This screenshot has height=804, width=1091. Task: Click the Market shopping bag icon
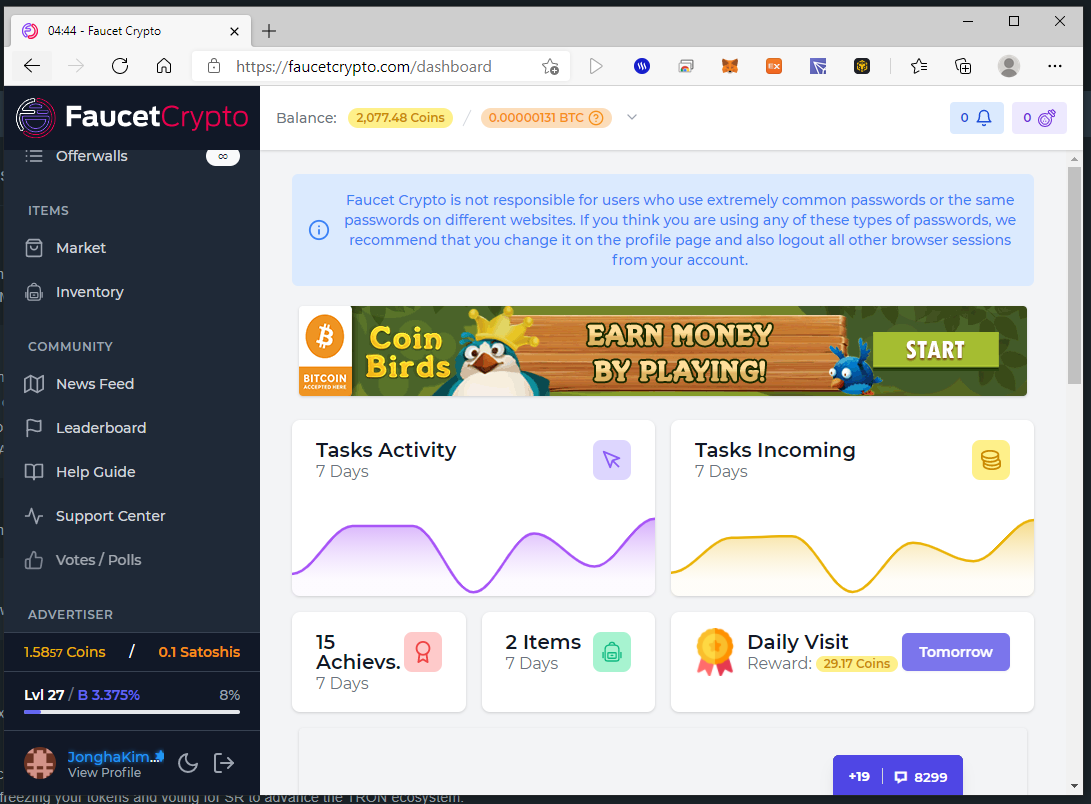coord(34,248)
